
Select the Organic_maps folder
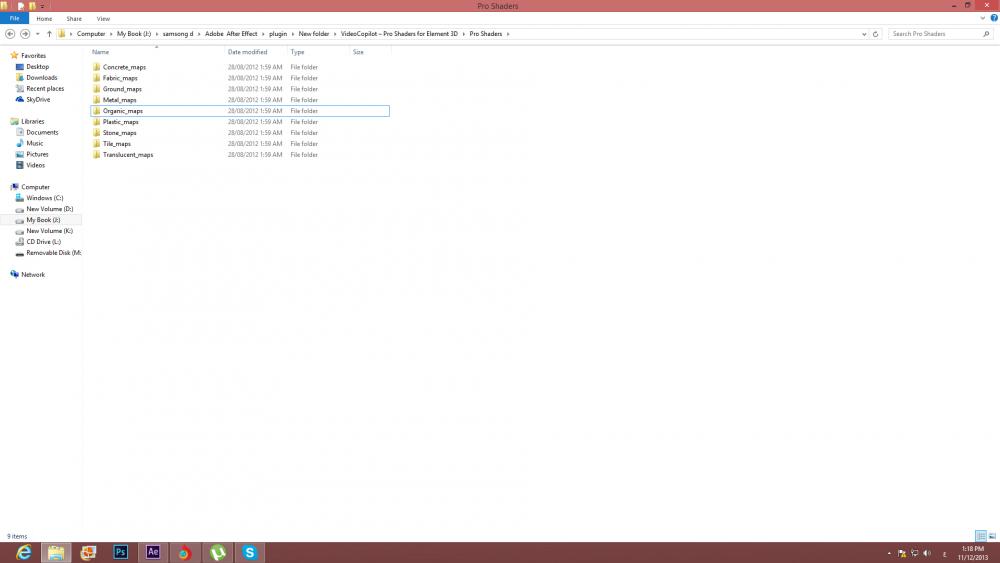122,111
